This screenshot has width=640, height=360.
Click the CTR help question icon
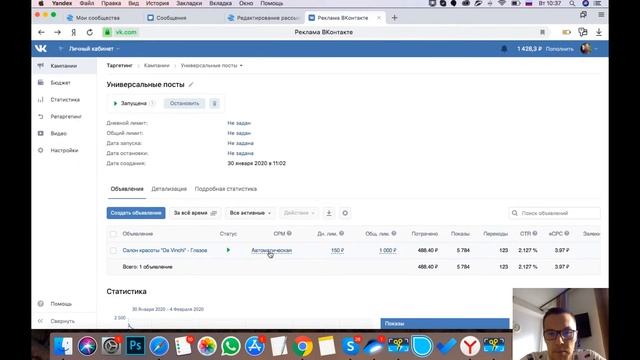(535, 233)
